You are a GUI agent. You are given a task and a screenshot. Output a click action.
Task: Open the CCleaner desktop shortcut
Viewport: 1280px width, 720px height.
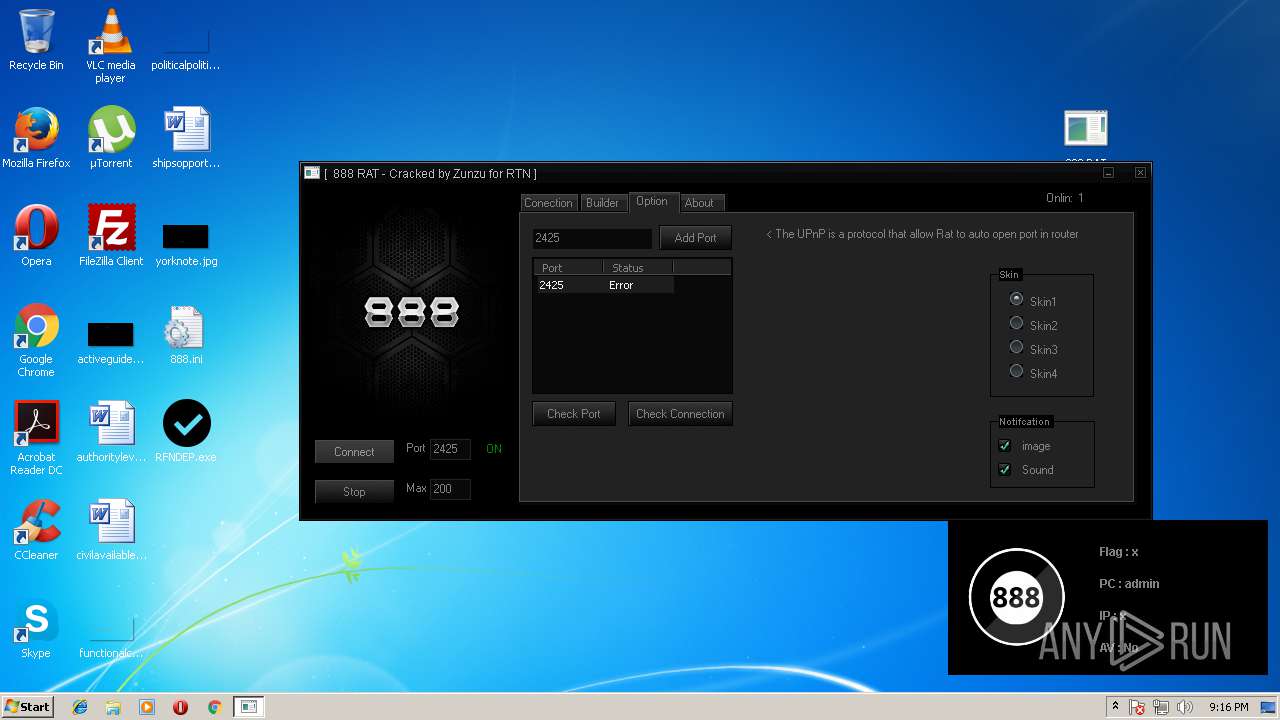pyautogui.click(x=36, y=530)
